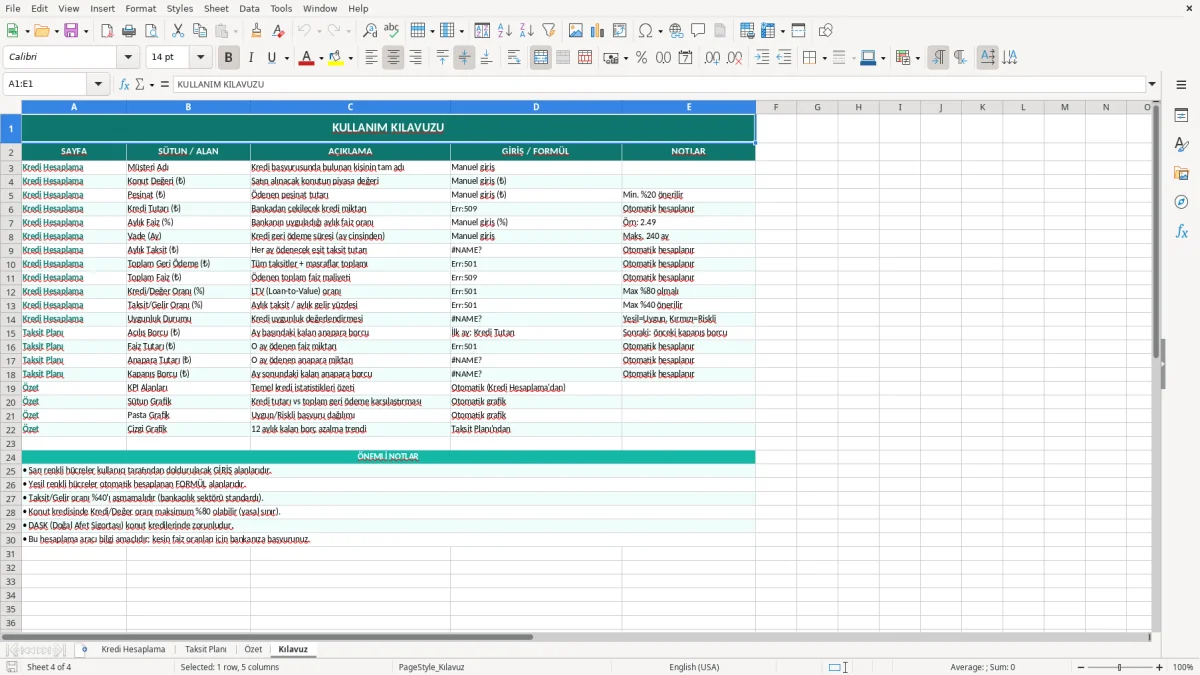Click row 23 header

10,443
